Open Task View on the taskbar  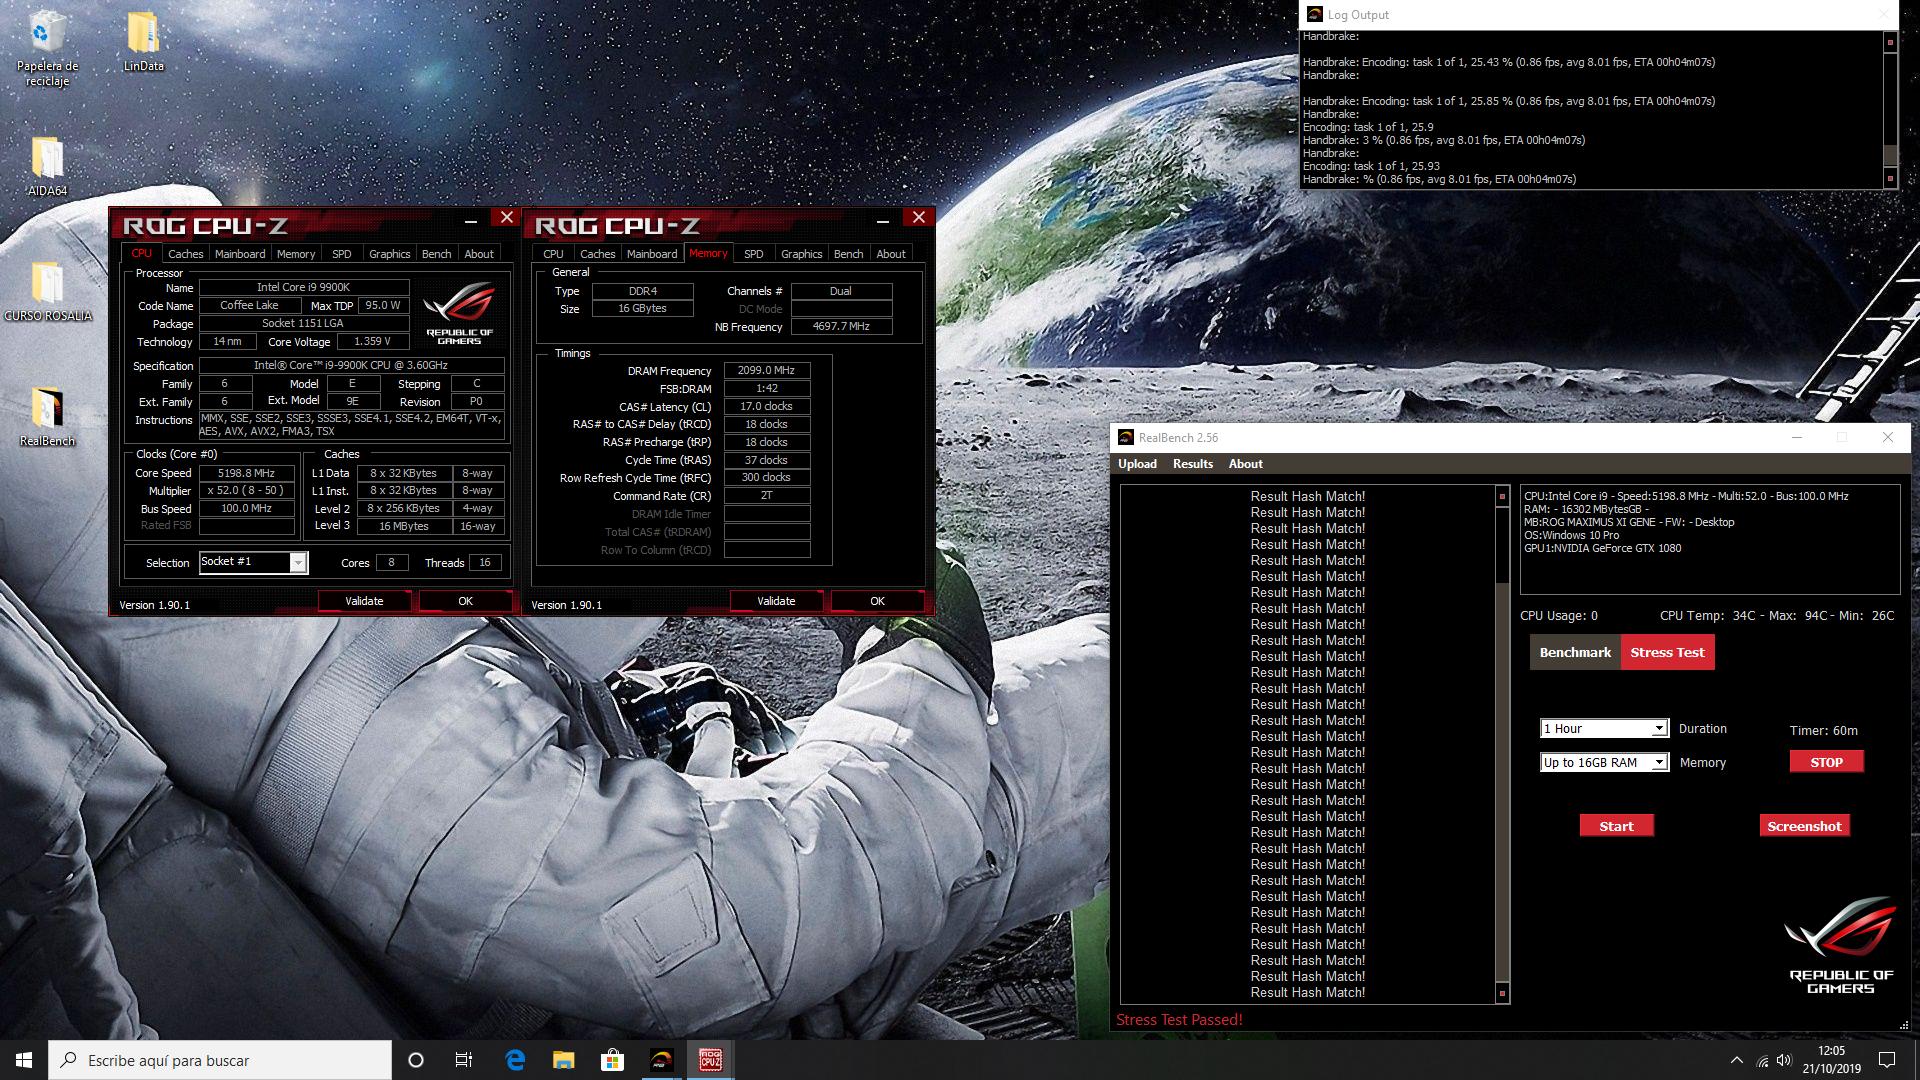pyautogui.click(x=464, y=1060)
